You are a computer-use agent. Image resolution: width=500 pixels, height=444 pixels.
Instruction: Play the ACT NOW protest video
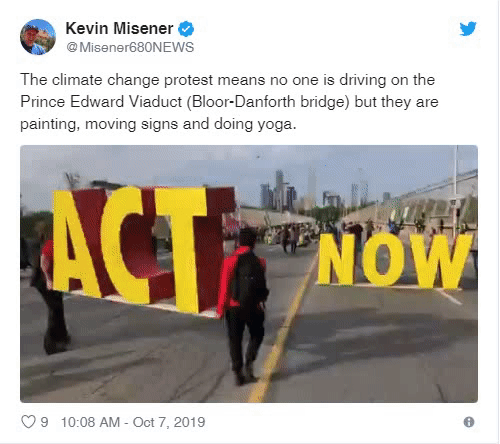tap(249, 274)
